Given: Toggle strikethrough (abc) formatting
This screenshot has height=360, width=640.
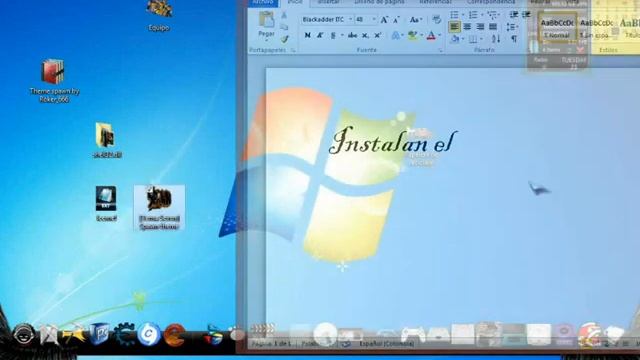Looking at the screenshot, I should (x=352, y=36).
